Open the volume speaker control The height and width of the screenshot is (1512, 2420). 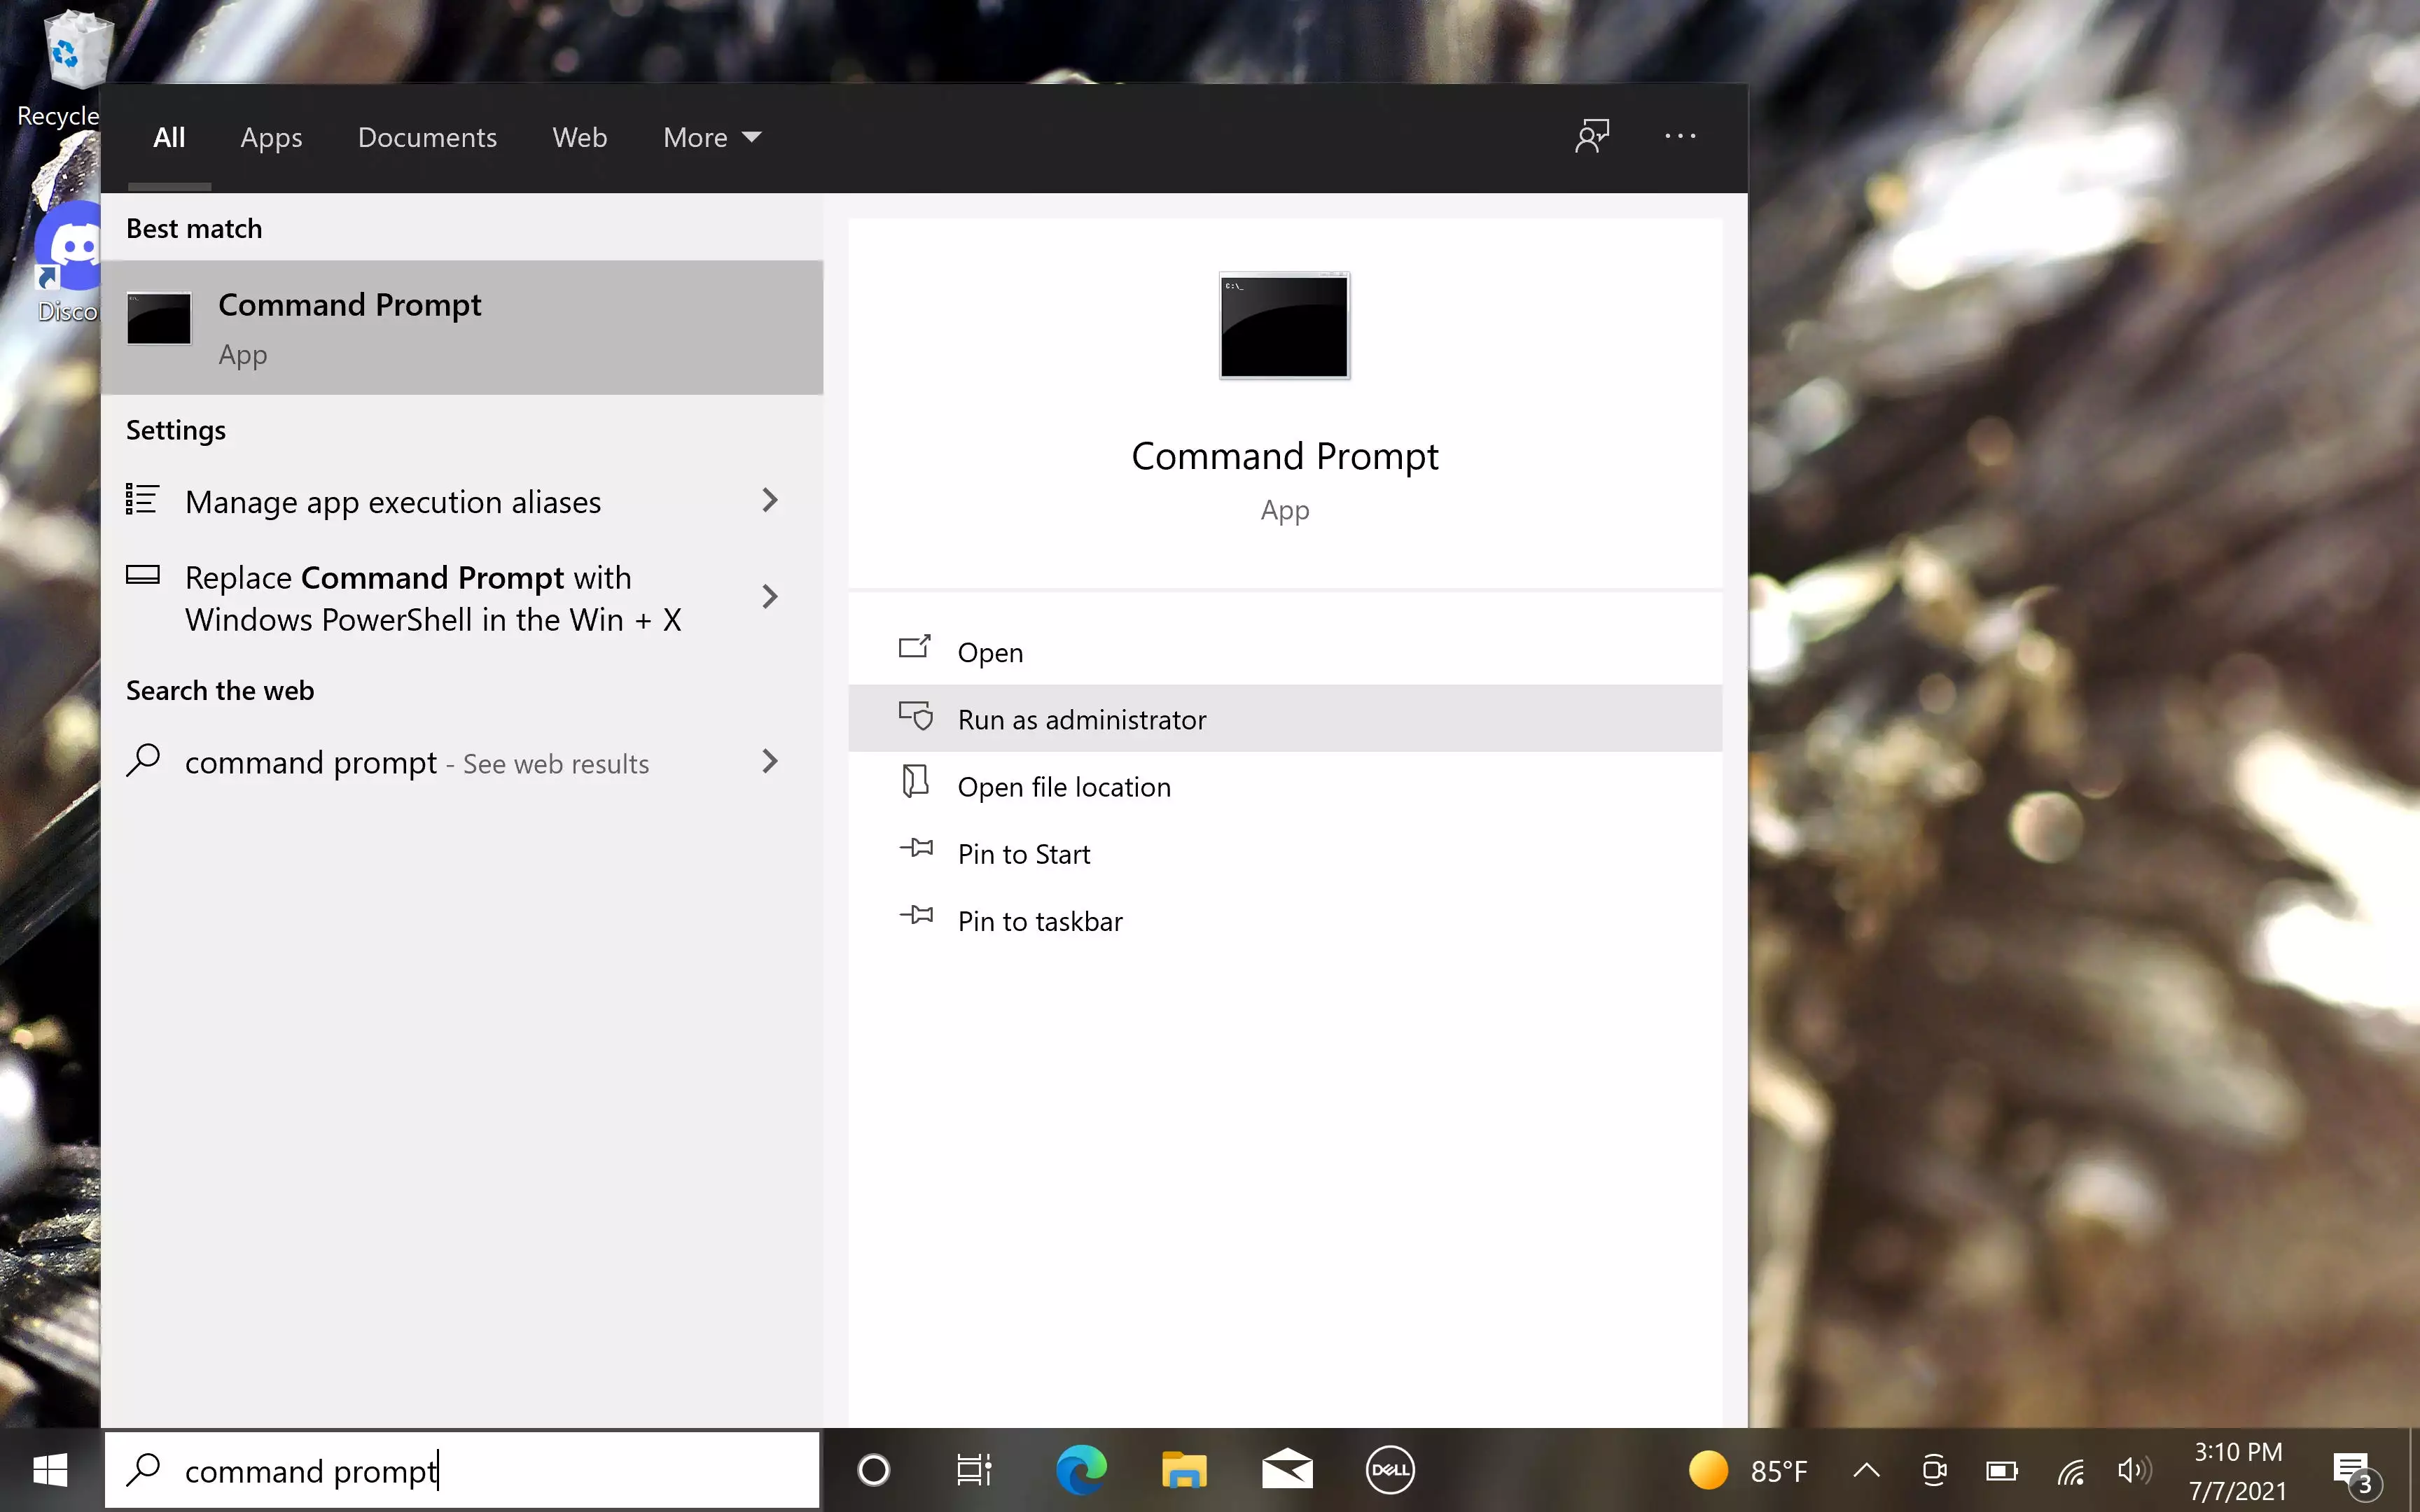(x=2134, y=1470)
